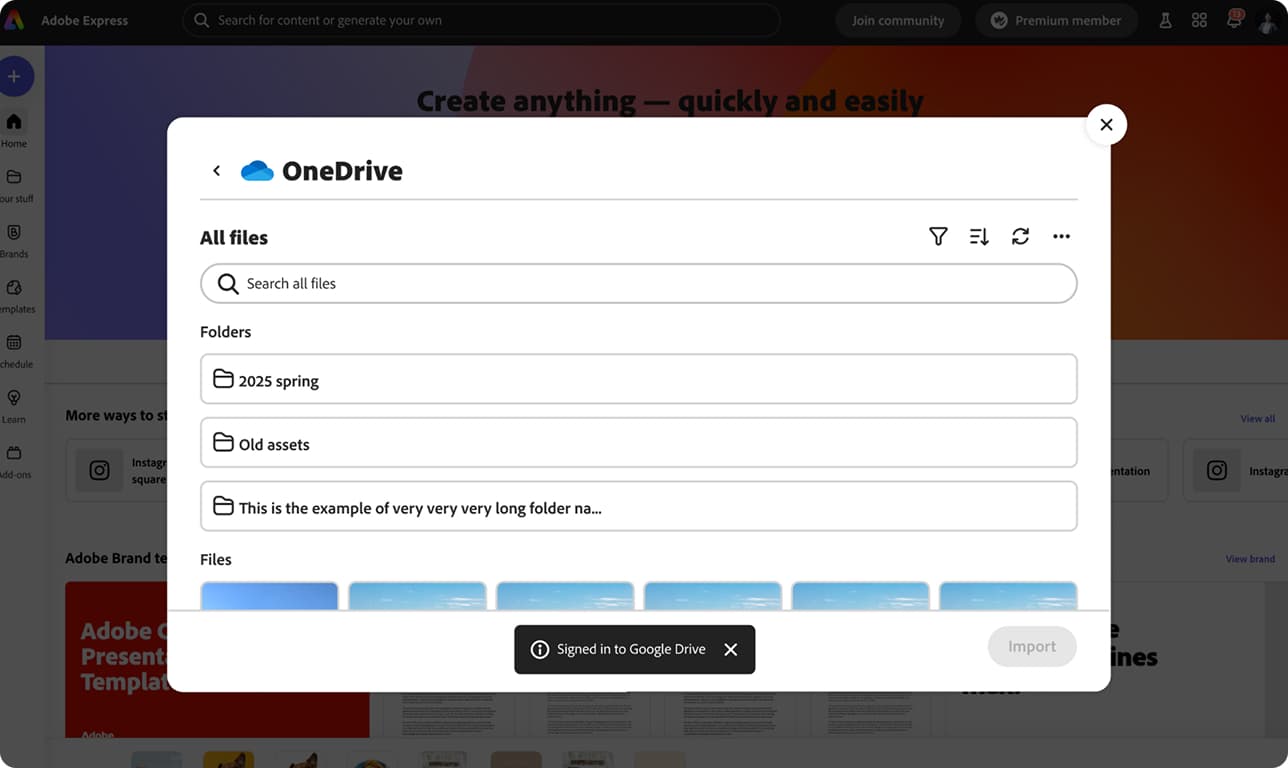The image size is (1288, 768).
Task: Open the notifications bell
Action: click(x=1235, y=20)
